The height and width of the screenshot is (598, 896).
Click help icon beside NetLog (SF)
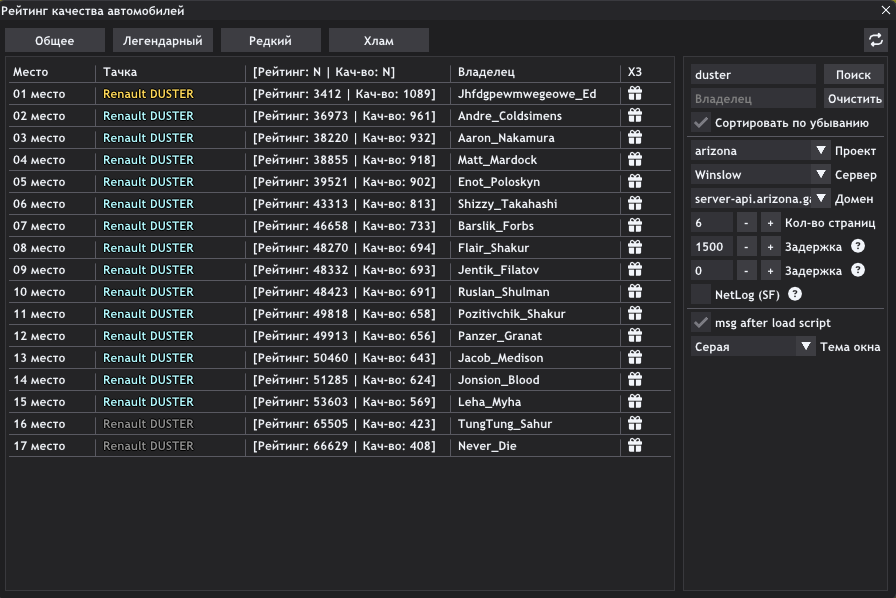795,294
